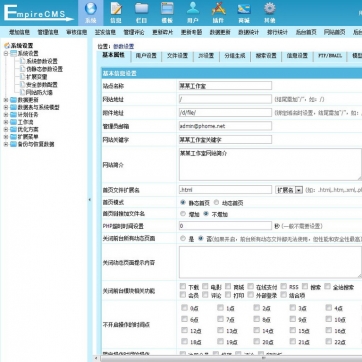Screen dimensions: 362x362
Task: Click the page icon beside 系统参数设置
Action: point(22,61)
